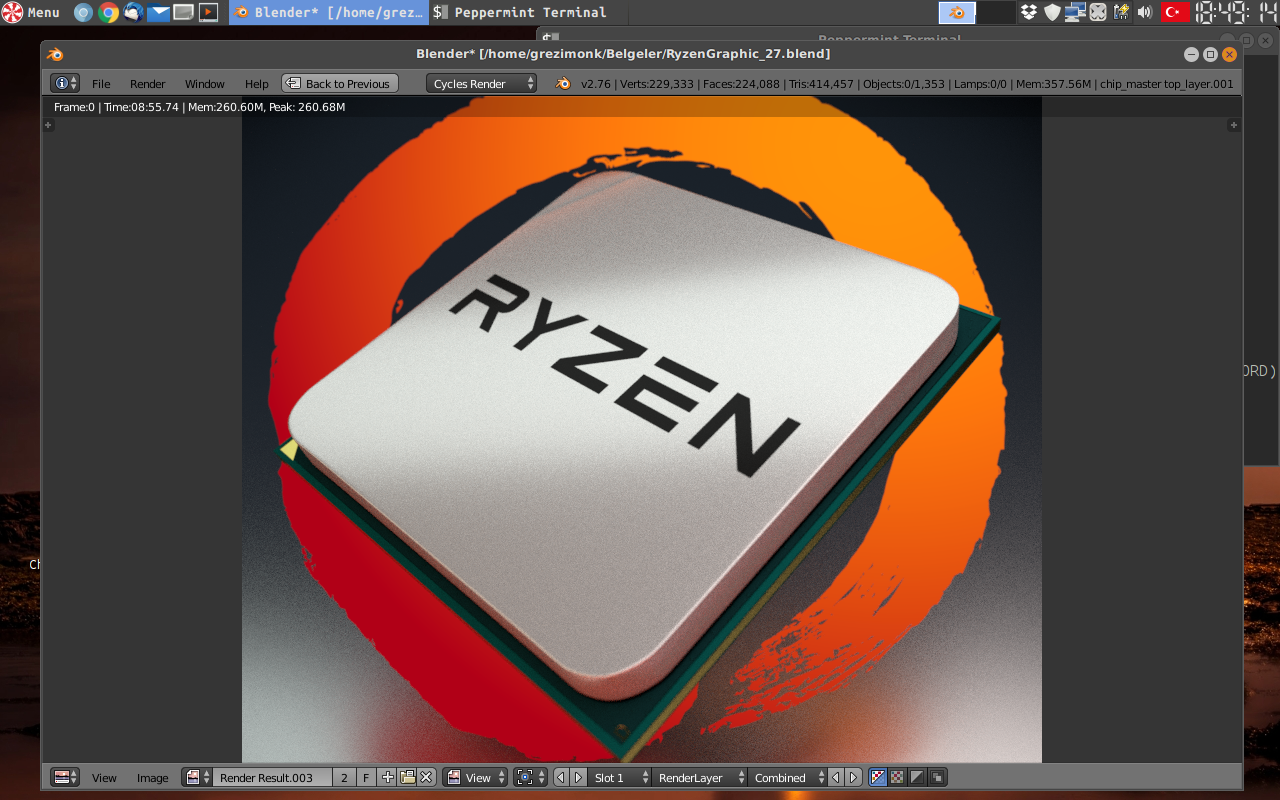Viewport: 1280px width, 800px height.
Task: Click the Tris:414,457 statistic text
Action: coord(822,84)
